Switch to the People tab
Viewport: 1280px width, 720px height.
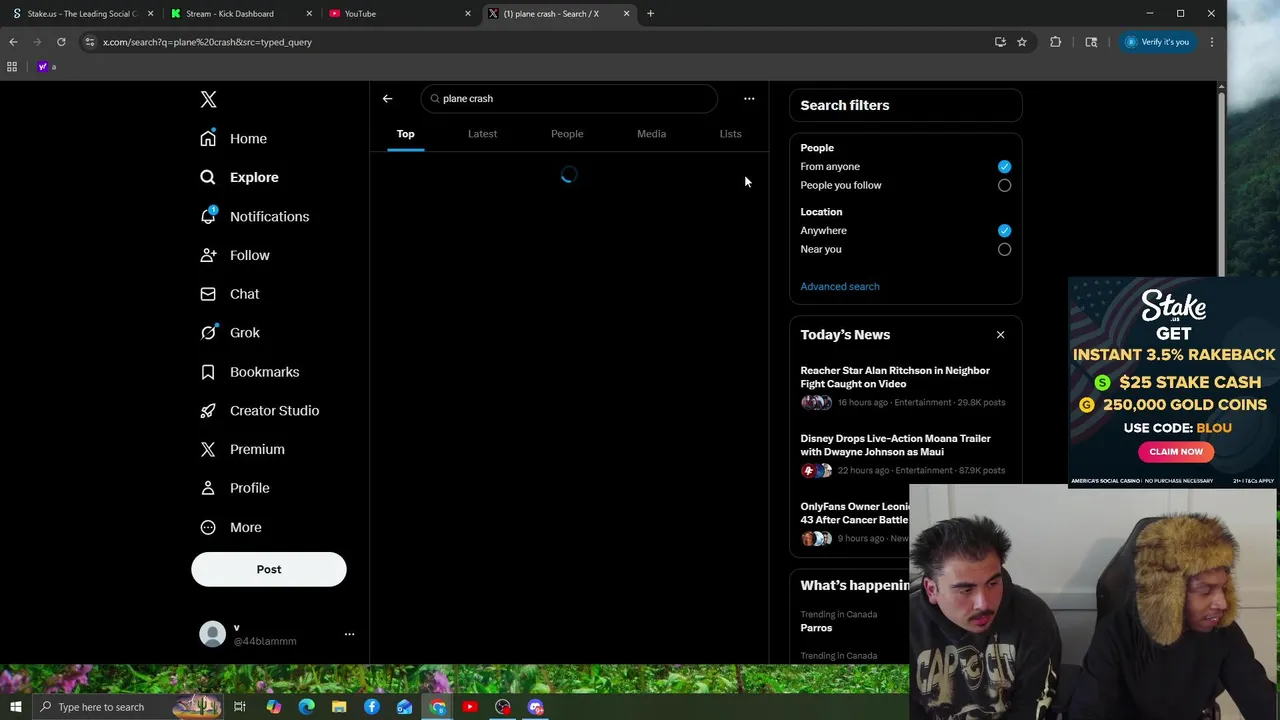pyautogui.click(x=567, y=134)
